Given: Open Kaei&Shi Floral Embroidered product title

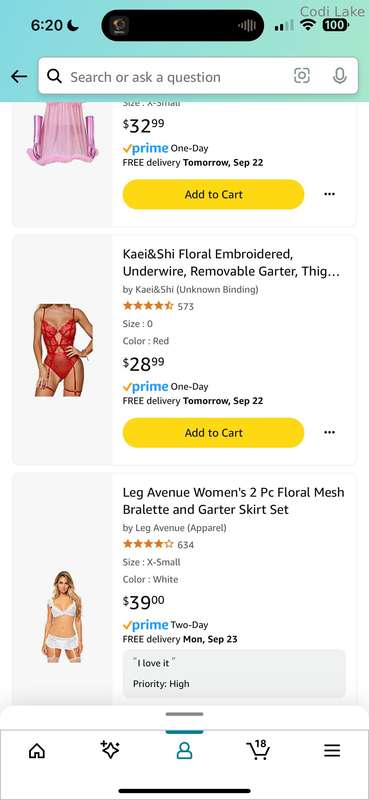Looking at the screenshot, I should tap(231, 263).
